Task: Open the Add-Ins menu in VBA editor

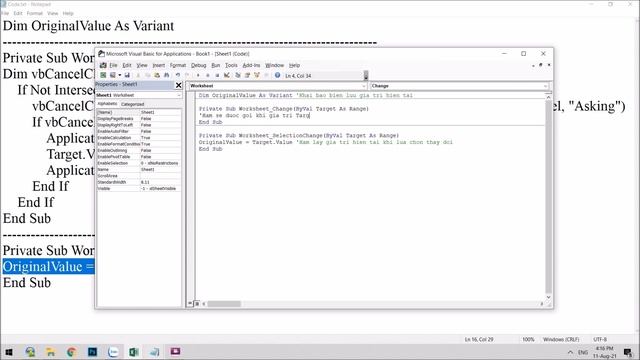Action: coord(251,65)
